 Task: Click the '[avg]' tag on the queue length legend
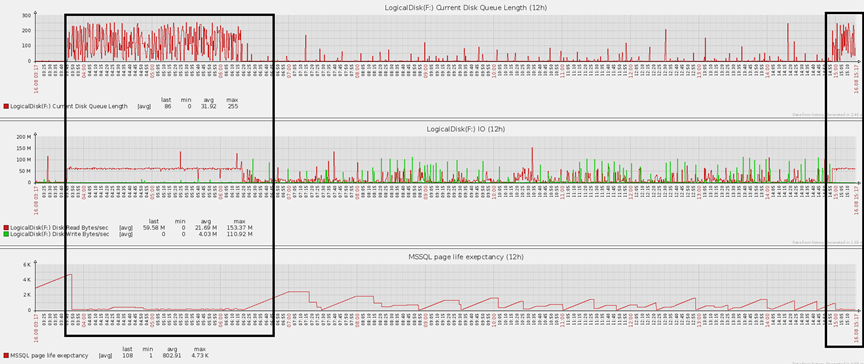144,106
